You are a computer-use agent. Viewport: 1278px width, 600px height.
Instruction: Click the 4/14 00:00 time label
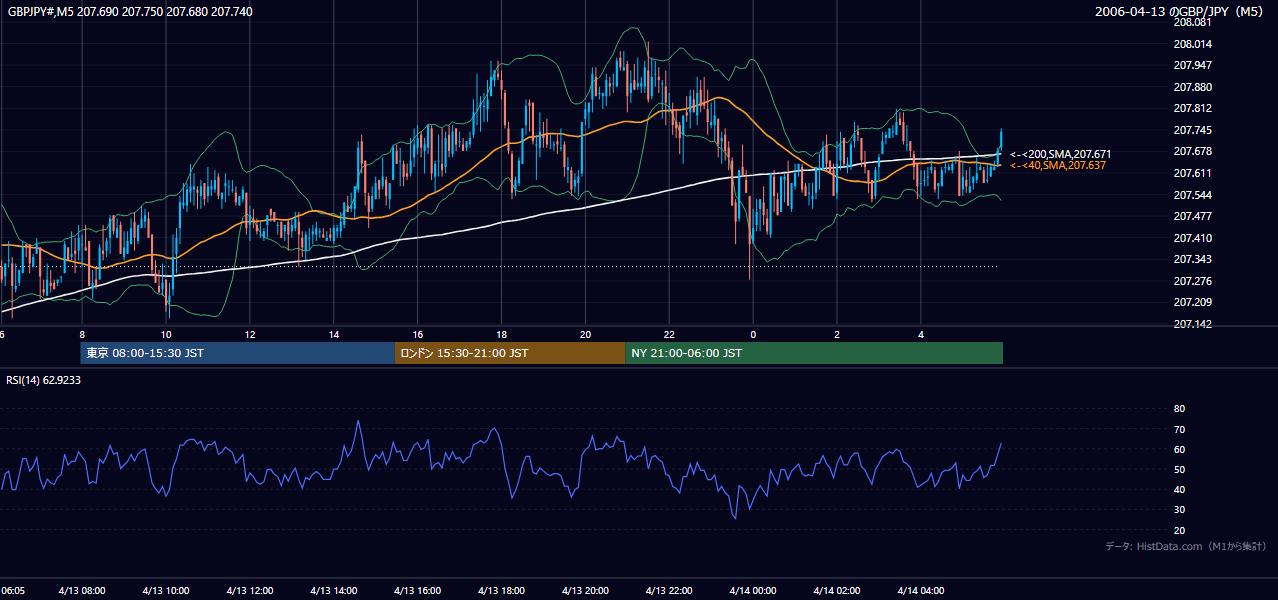(753, 590)
